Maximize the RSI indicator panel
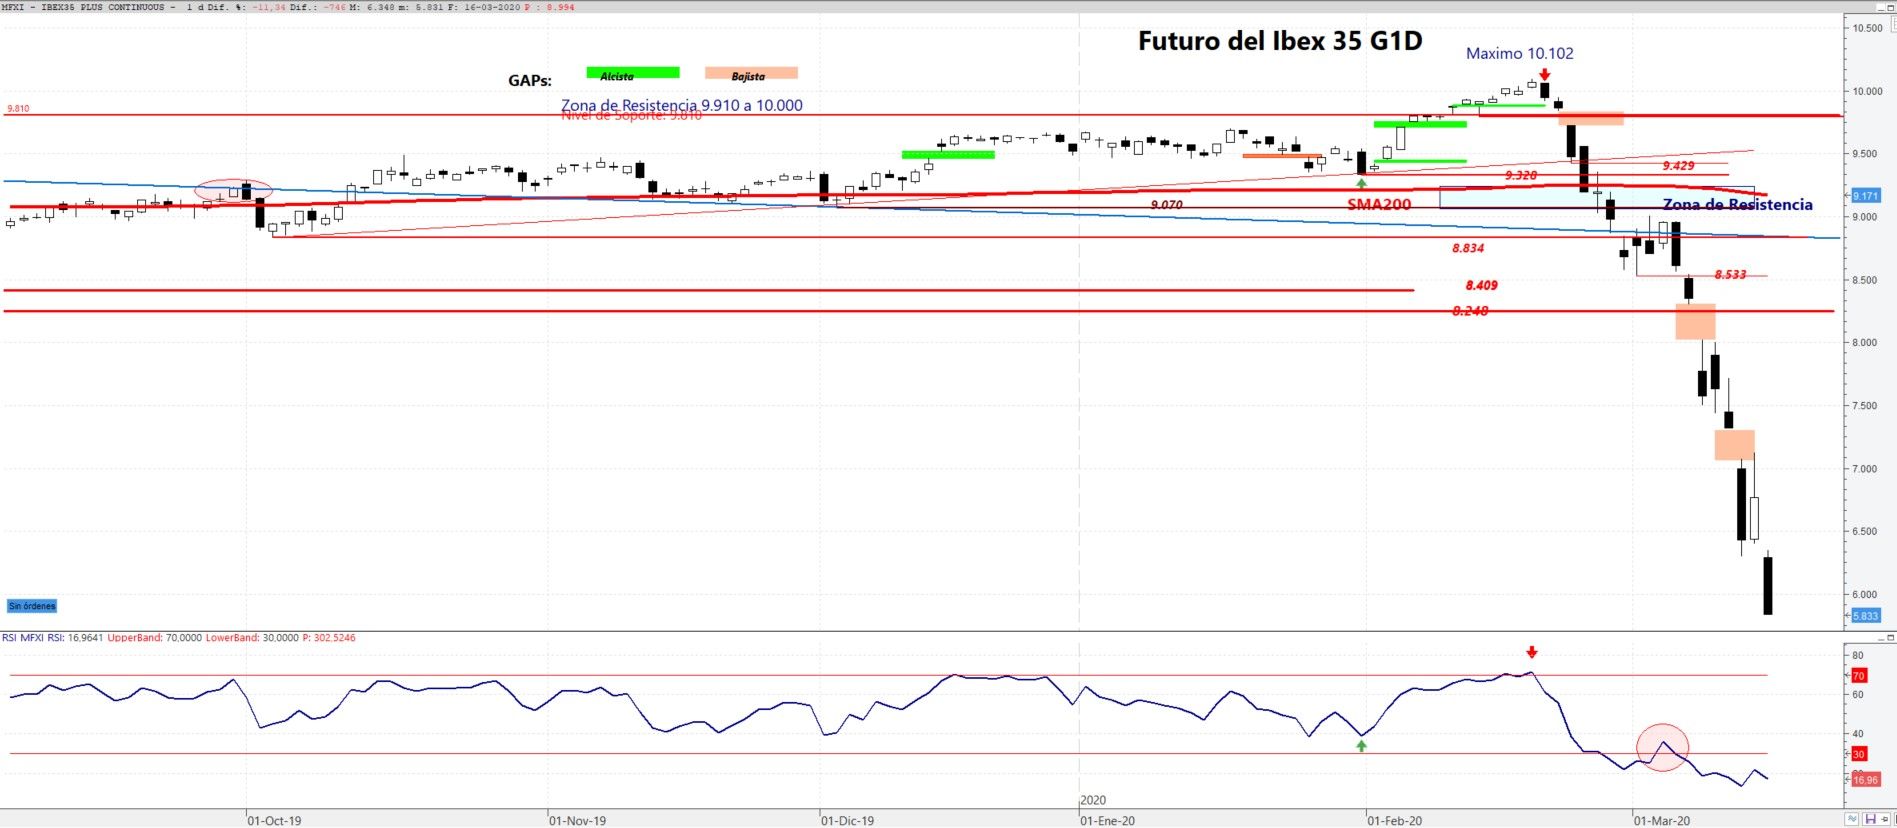 click(x=1890, y=637)
